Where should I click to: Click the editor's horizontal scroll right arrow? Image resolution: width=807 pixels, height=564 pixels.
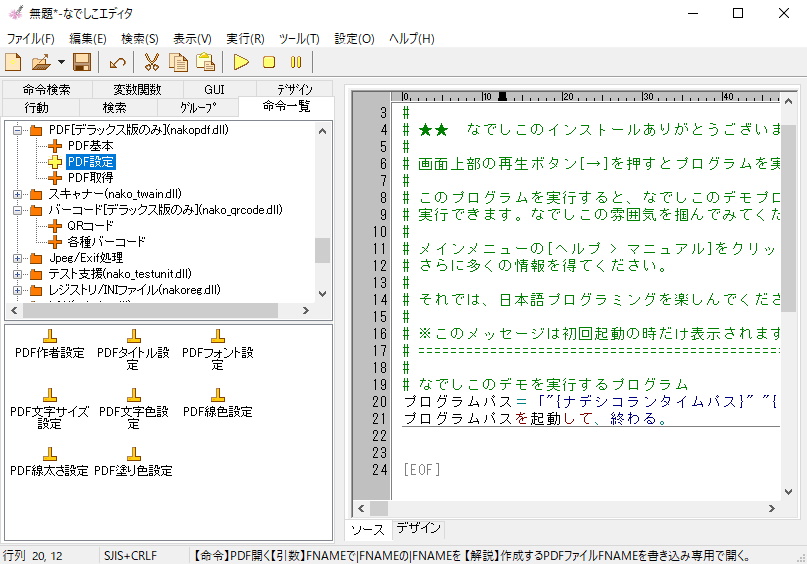click(x=771, y=508)
